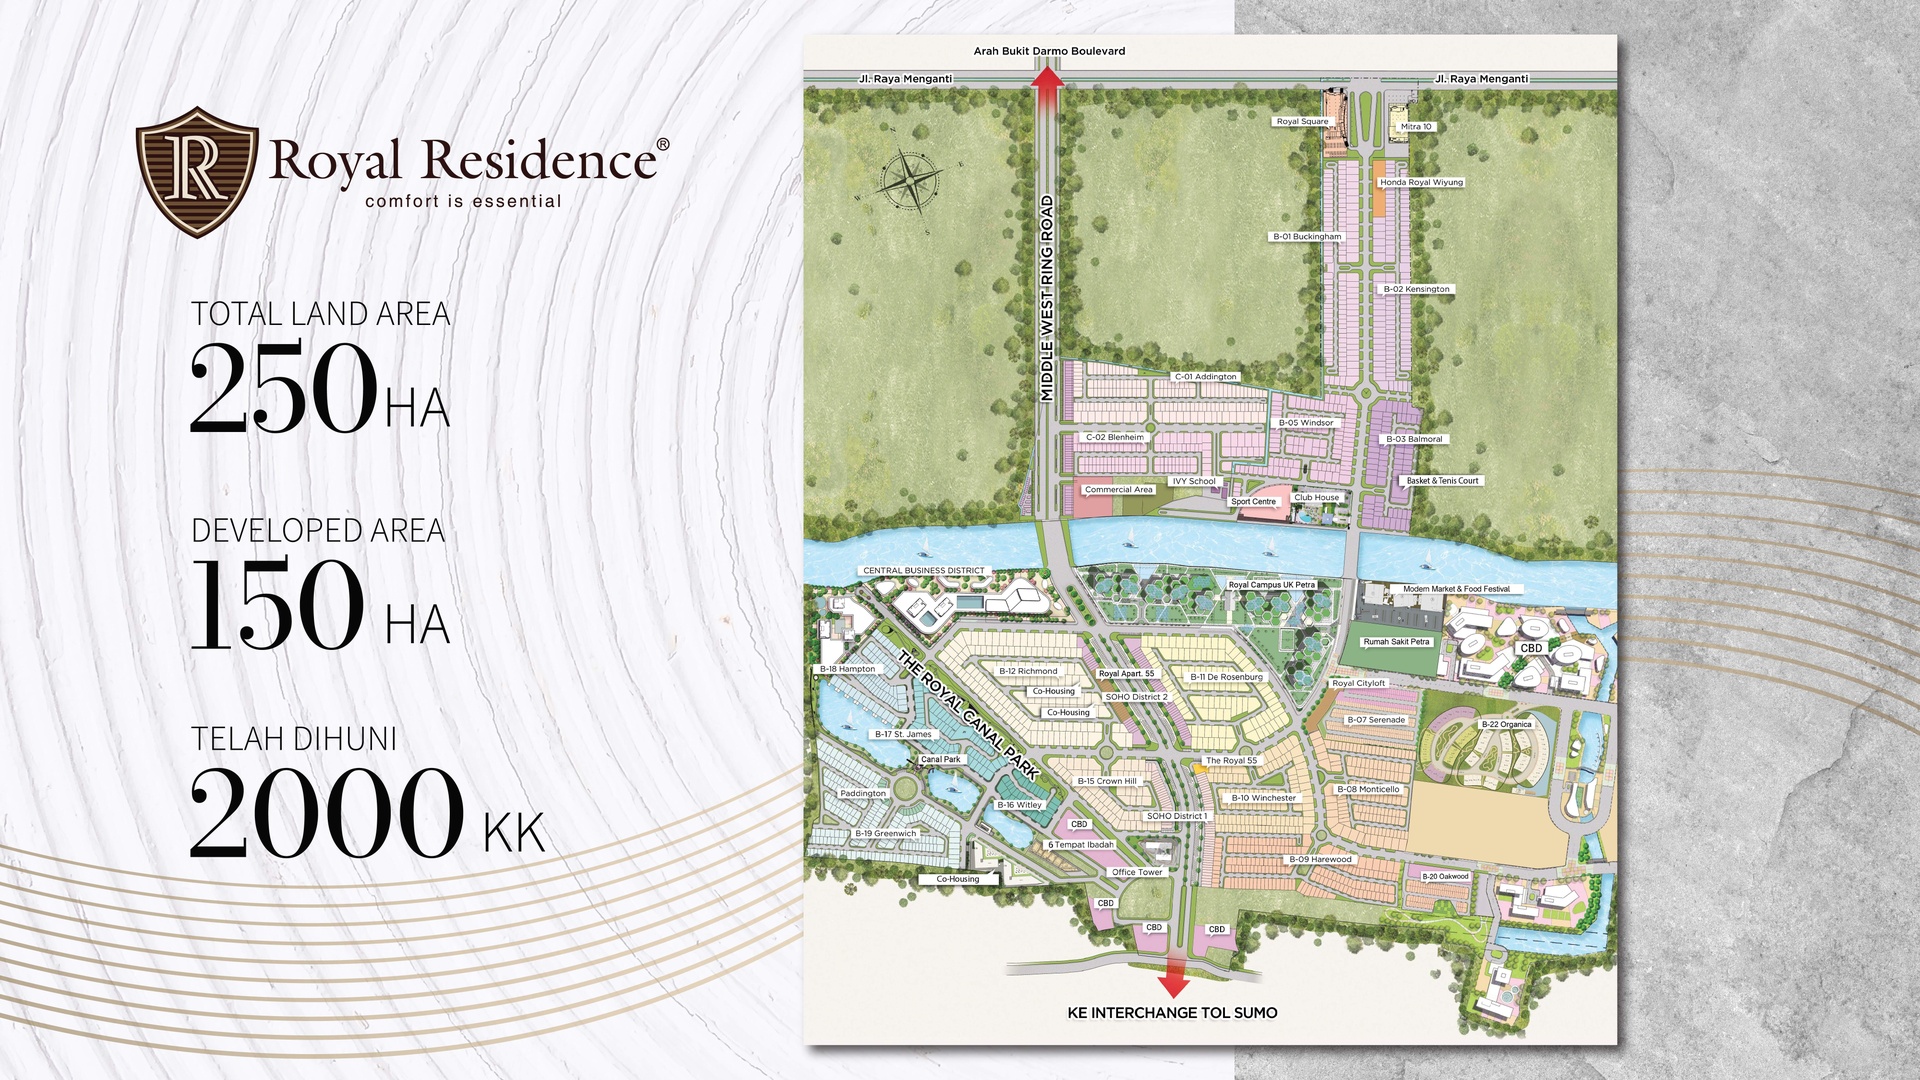Click the 'comfort is essential' tagline
Screen dimensions: 1920x1080
pyautogui.click(x=463, y=201)
